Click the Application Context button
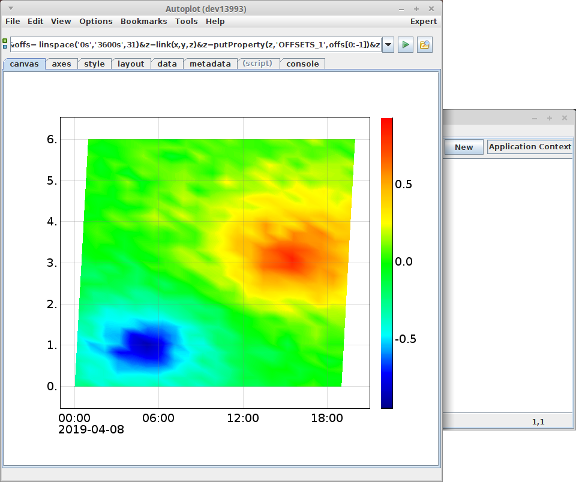The width and height of the screenshot is (576, 482). 530,147
